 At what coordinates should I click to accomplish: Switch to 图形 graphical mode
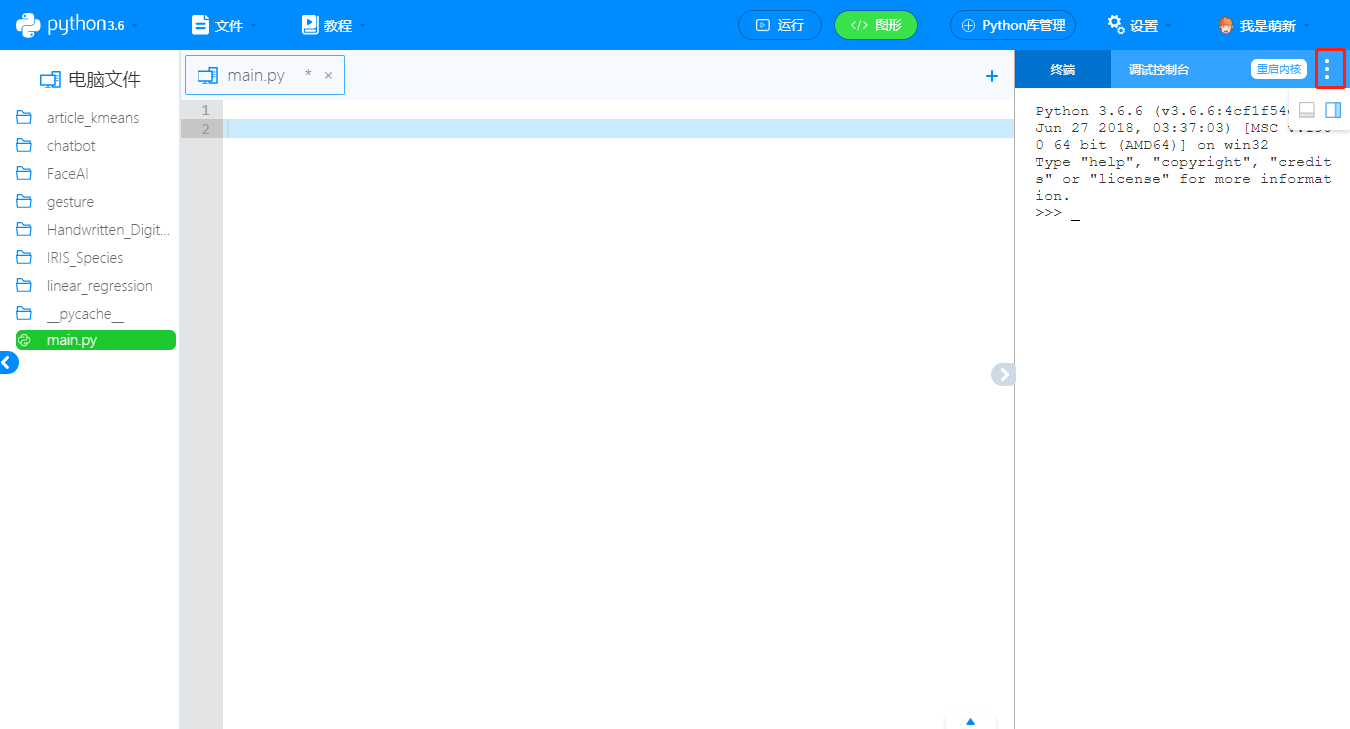876,25
